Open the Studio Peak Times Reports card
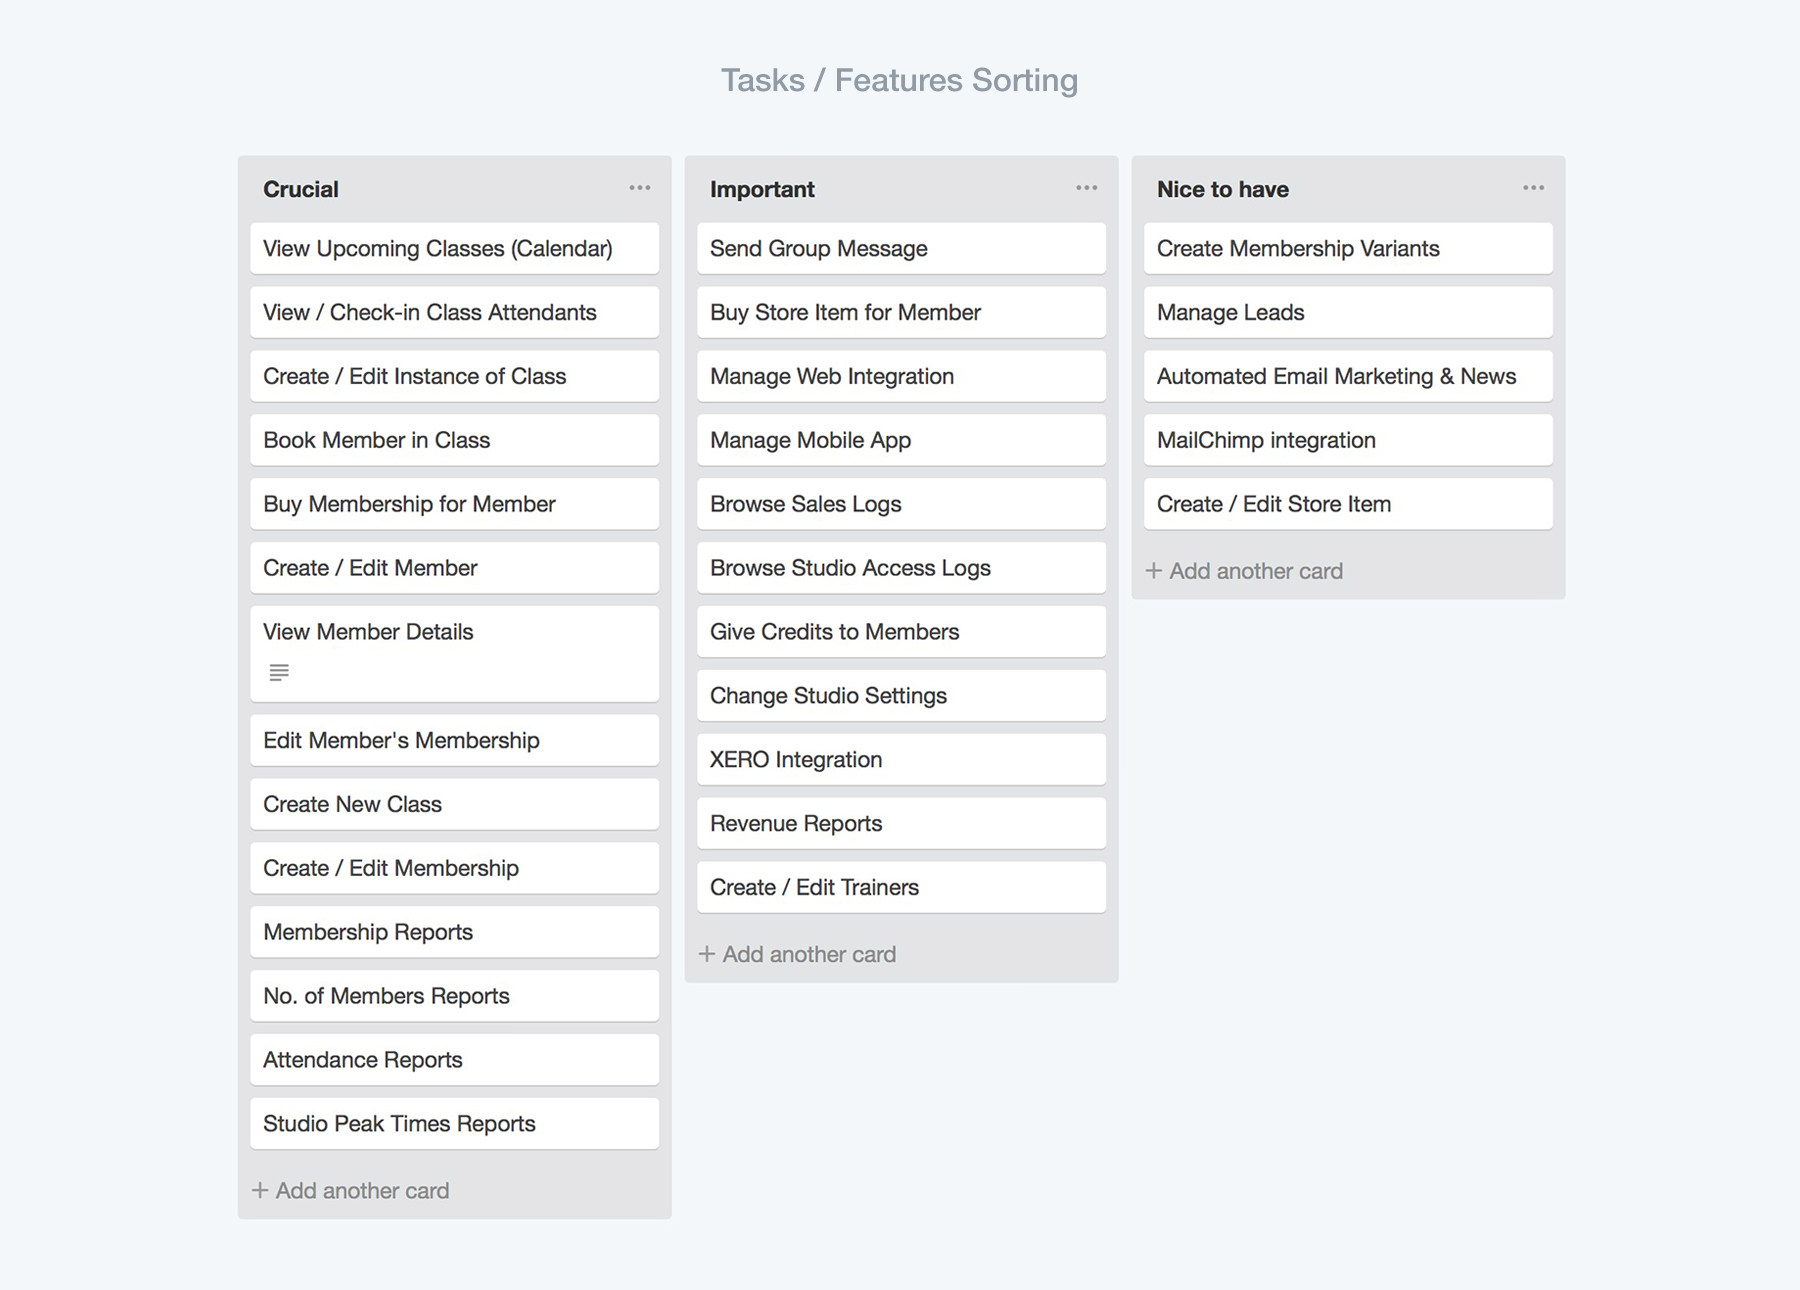The image size is (1800, 1290). (455, 1123)
